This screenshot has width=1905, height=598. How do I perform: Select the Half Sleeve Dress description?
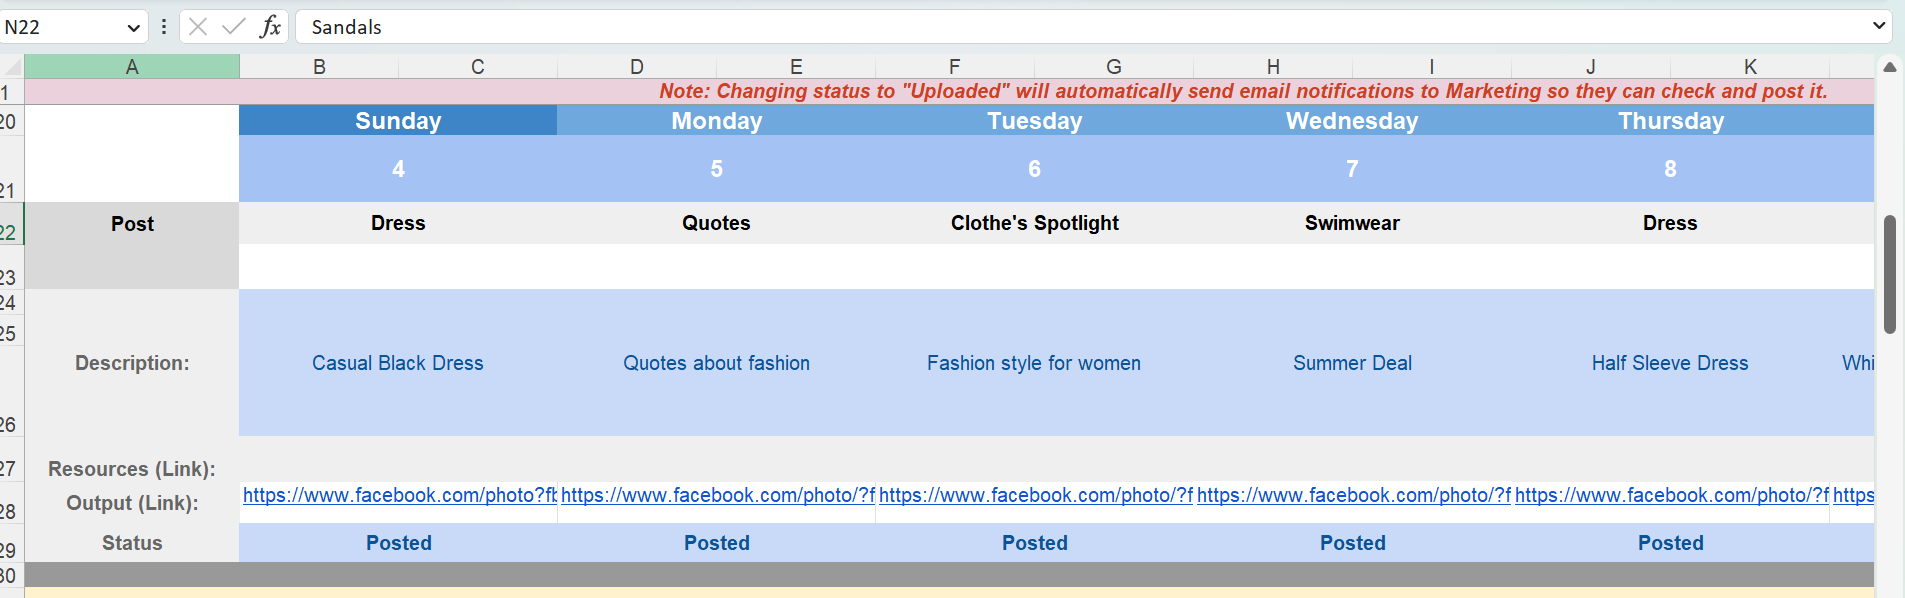pos(1670,363)
